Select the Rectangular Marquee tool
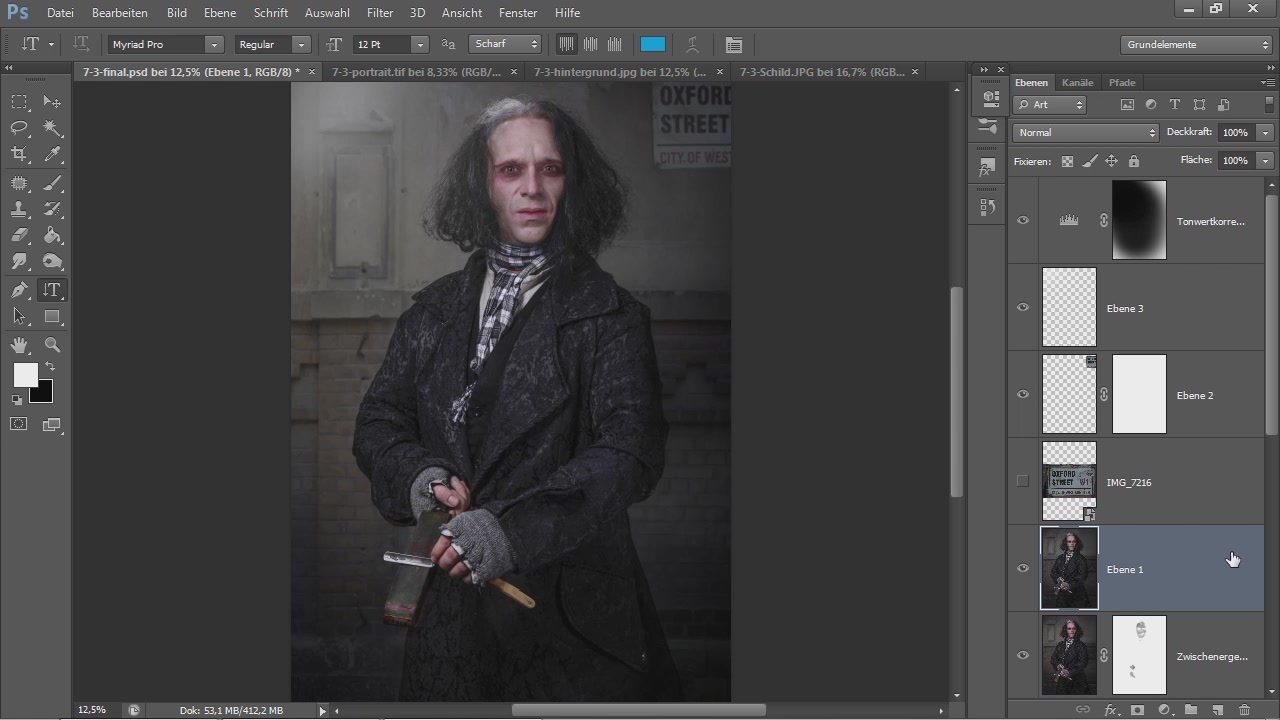1280x720 pixels. (x=19, y=102)
